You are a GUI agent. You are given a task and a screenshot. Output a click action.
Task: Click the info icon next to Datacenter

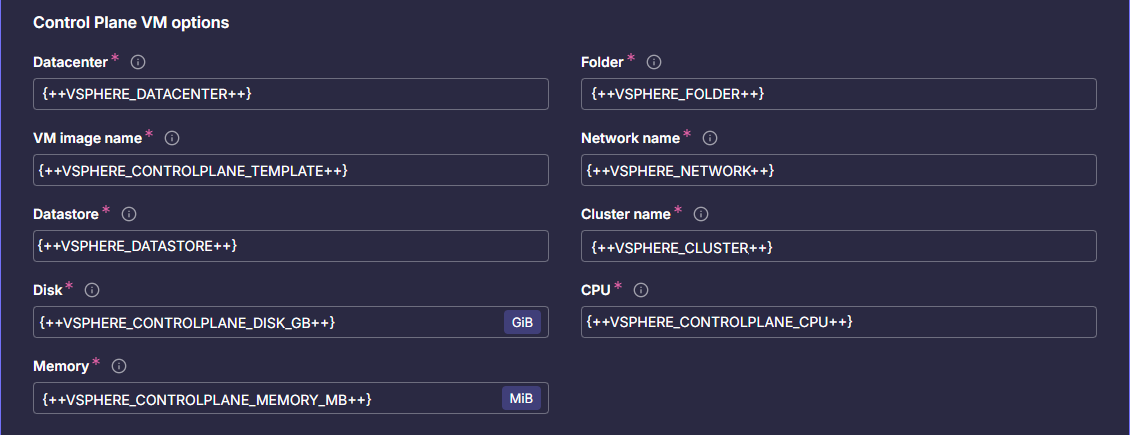[138, 62]
